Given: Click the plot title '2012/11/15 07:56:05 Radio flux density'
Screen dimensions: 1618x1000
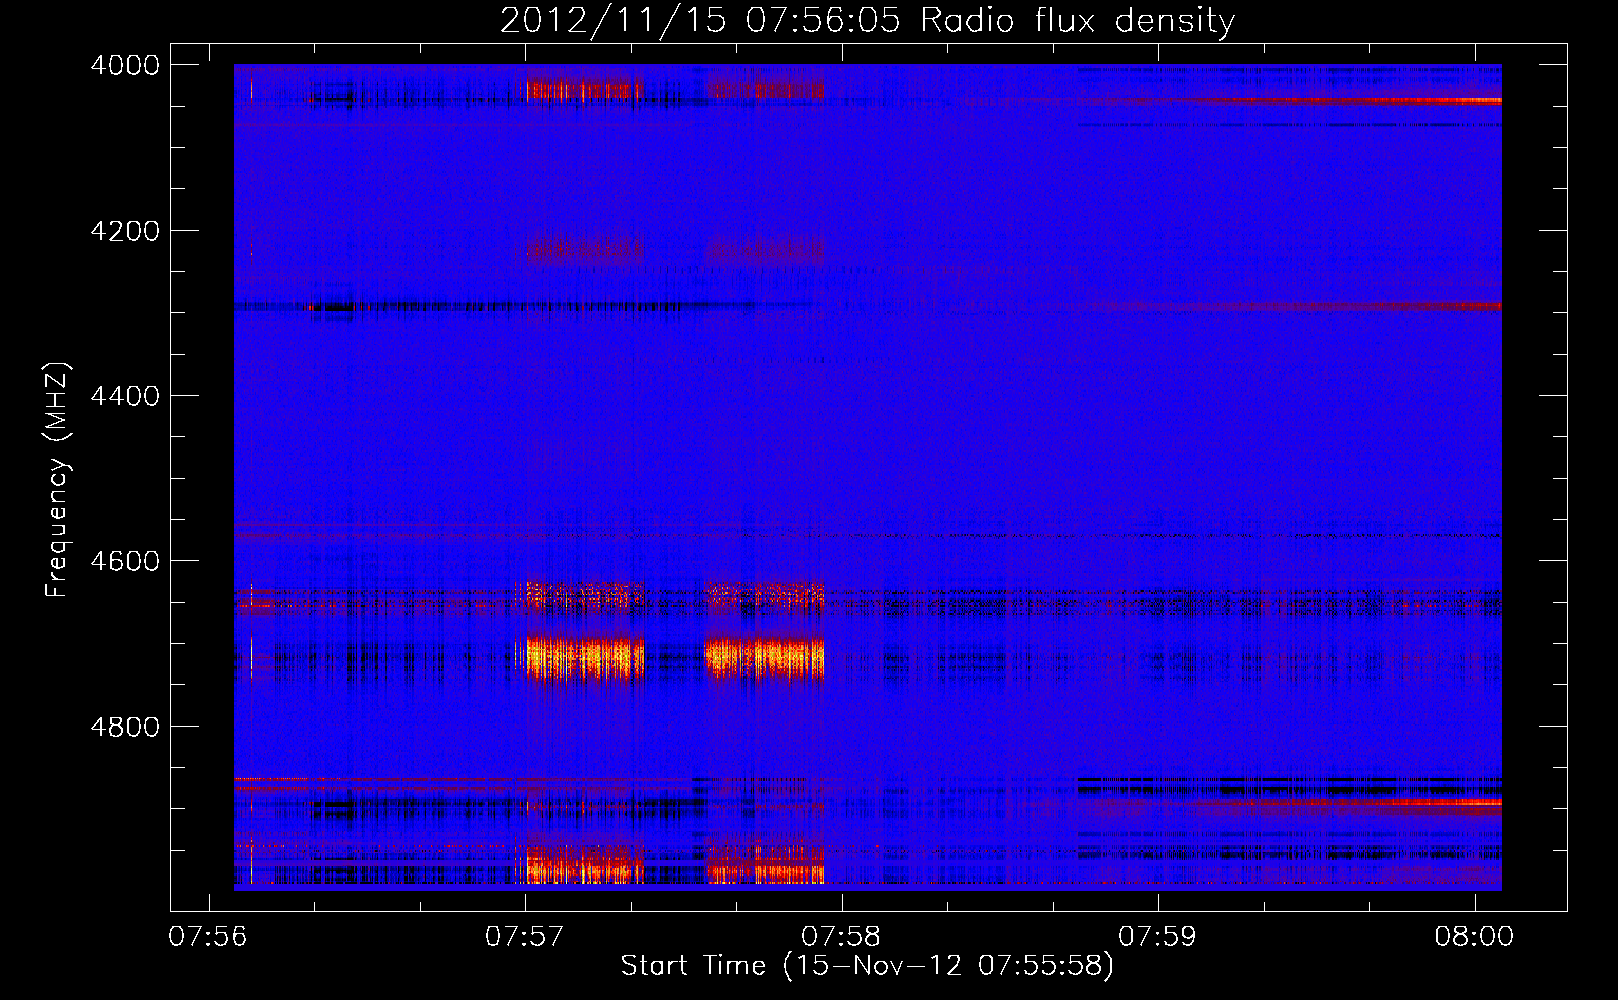Looking at the screenshot, I should click(867, 20).
